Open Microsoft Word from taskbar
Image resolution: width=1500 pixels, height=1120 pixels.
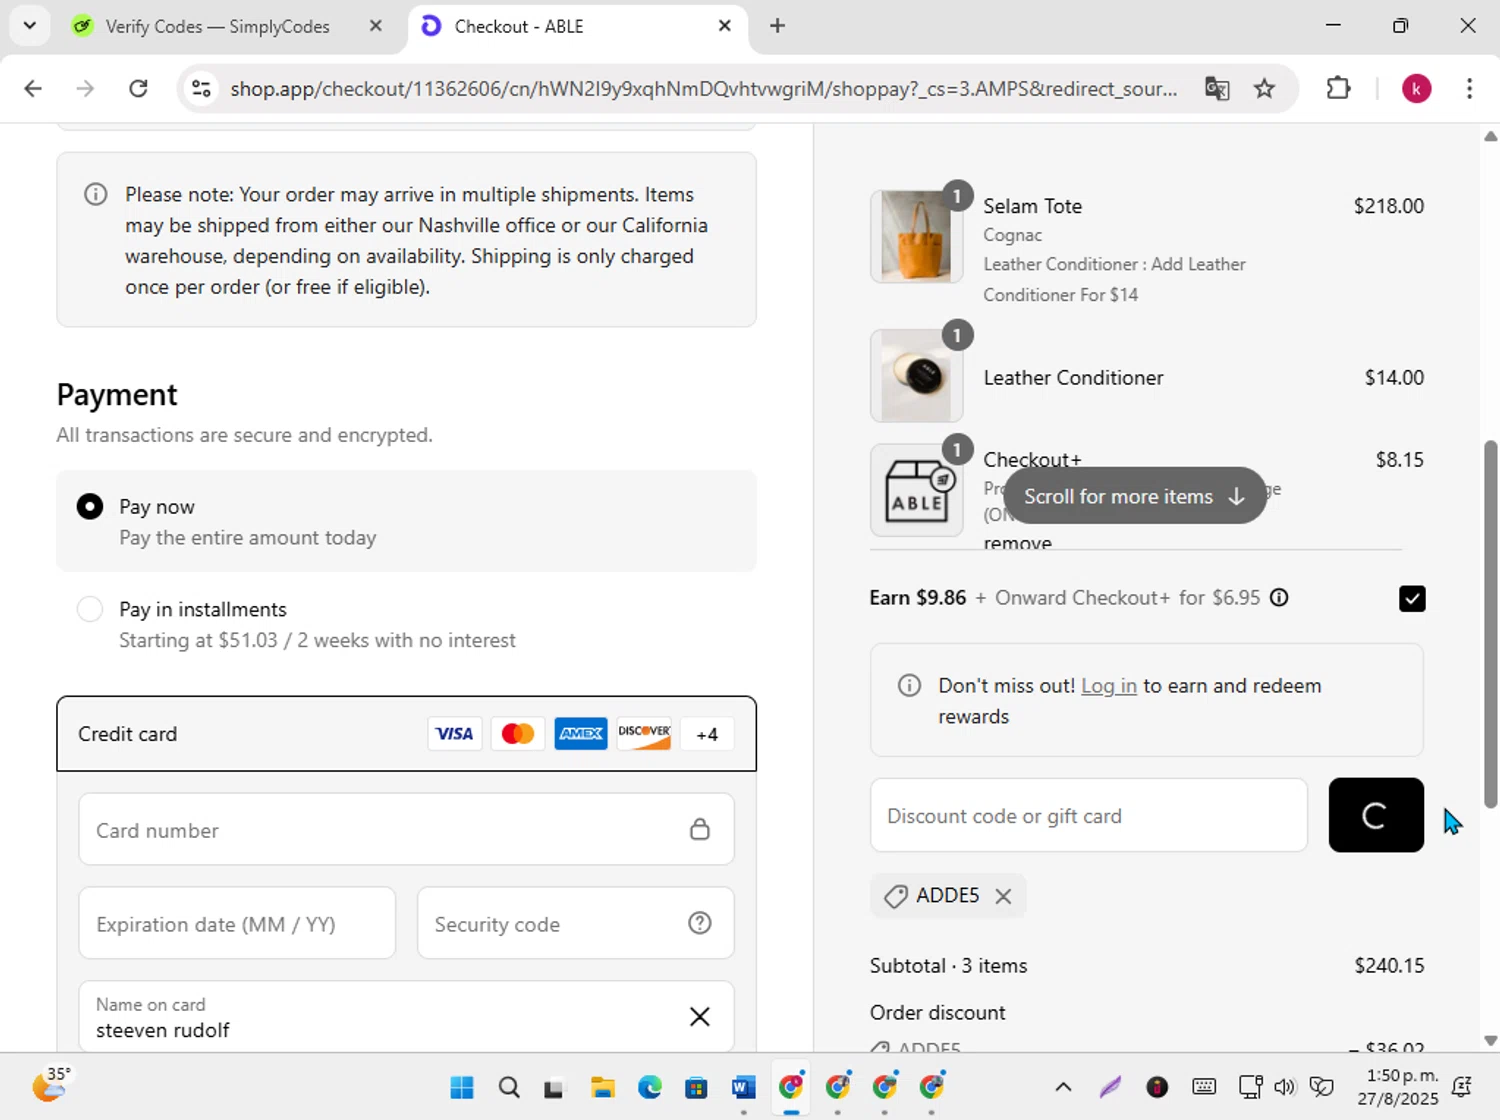tap(743, 1087)
